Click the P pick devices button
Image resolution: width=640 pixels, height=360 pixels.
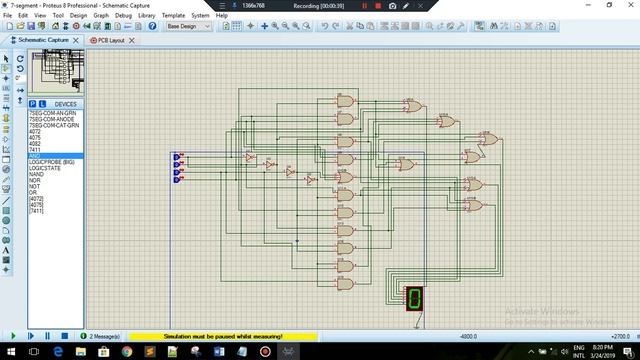33,104
